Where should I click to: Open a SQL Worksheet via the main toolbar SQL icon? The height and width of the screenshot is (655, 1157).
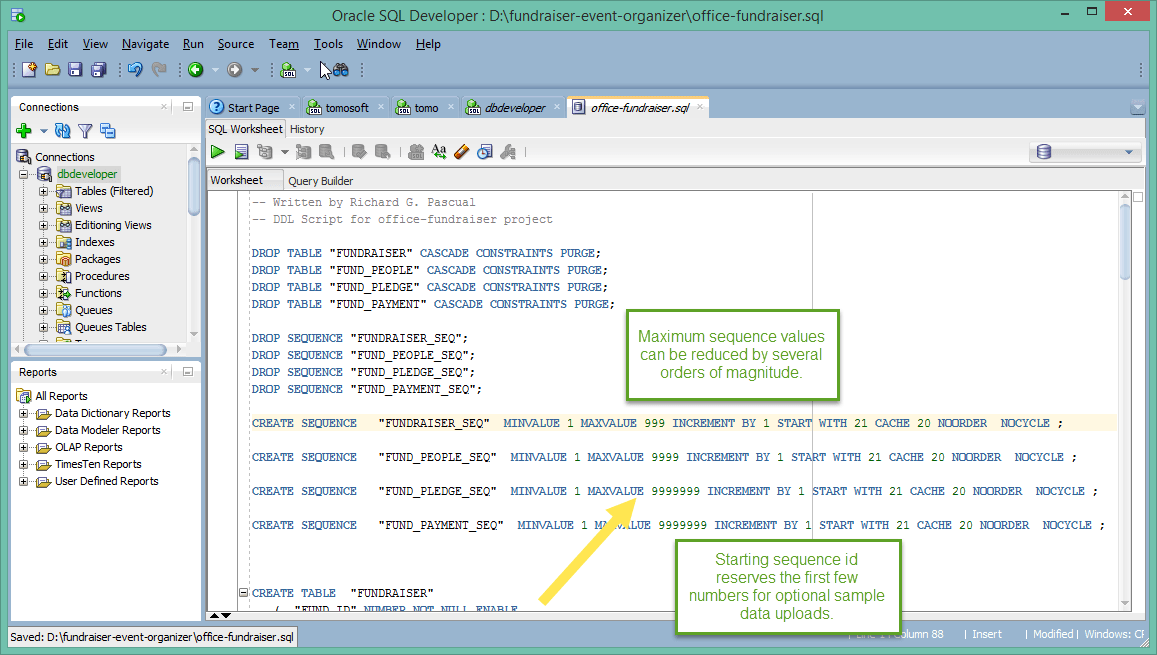click(x=289, y=69)
